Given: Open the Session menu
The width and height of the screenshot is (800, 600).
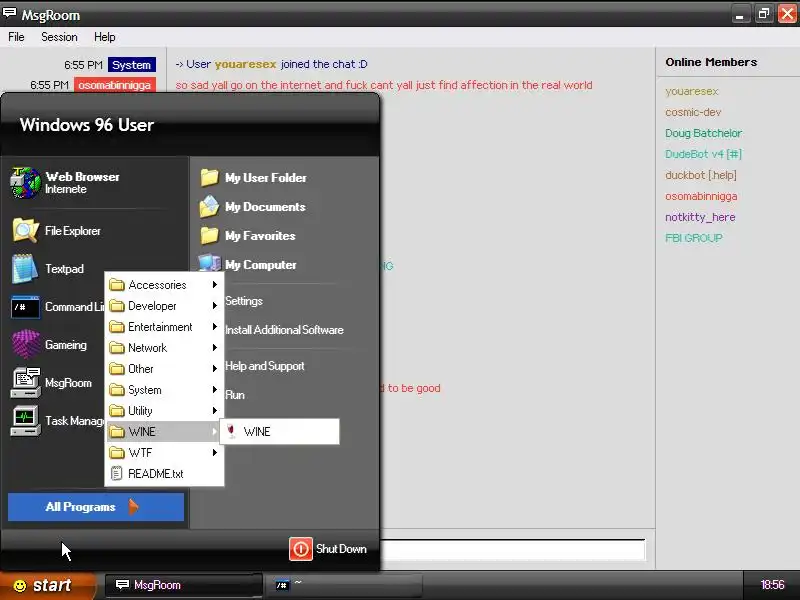Looking at the screenshot, I should click(x=59, y=37).
